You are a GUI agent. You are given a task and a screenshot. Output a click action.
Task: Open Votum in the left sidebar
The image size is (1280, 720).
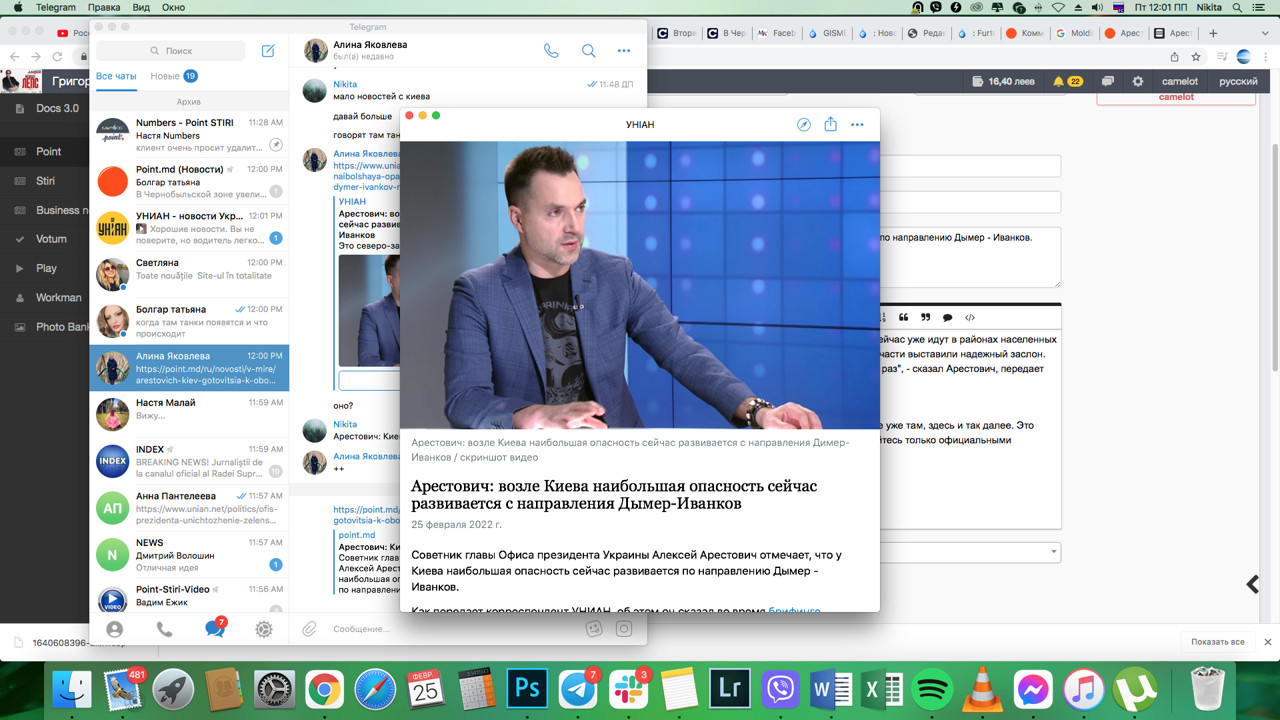click(x=51, y=239)
